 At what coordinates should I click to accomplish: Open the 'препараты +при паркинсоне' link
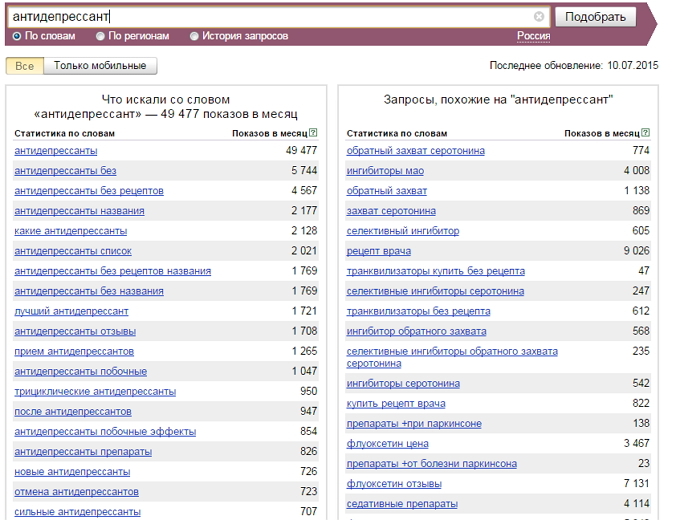pyautogui.click(x=414, y=424)
